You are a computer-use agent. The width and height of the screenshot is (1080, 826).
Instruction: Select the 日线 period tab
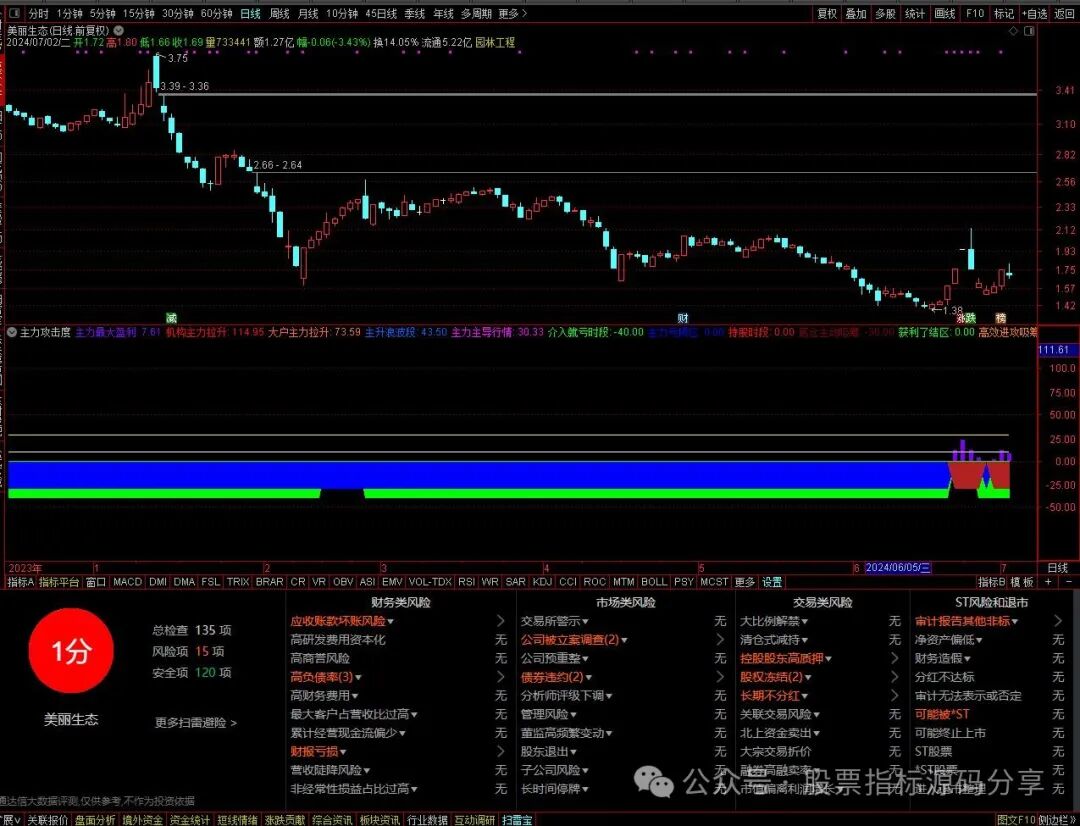pos(250,13)
